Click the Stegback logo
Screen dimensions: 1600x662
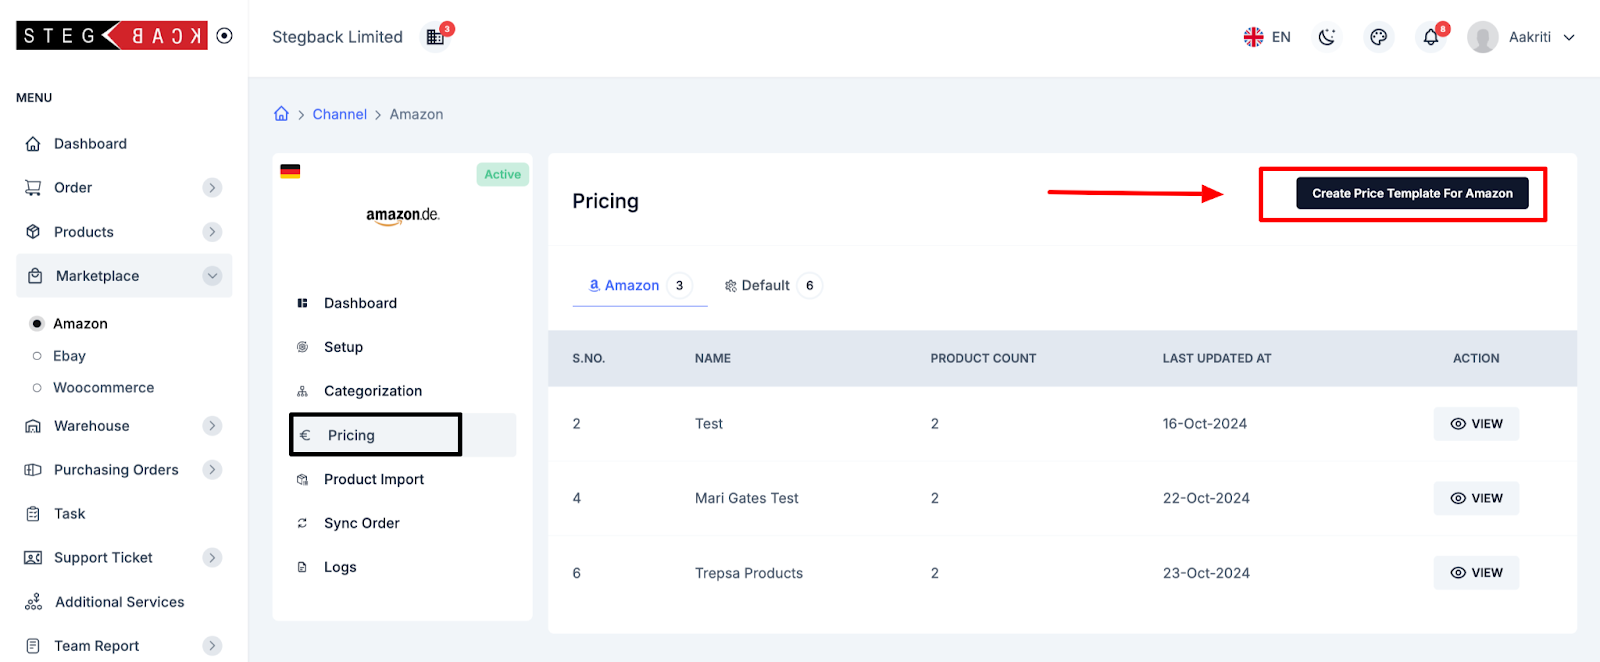click(x=112, y=36)
